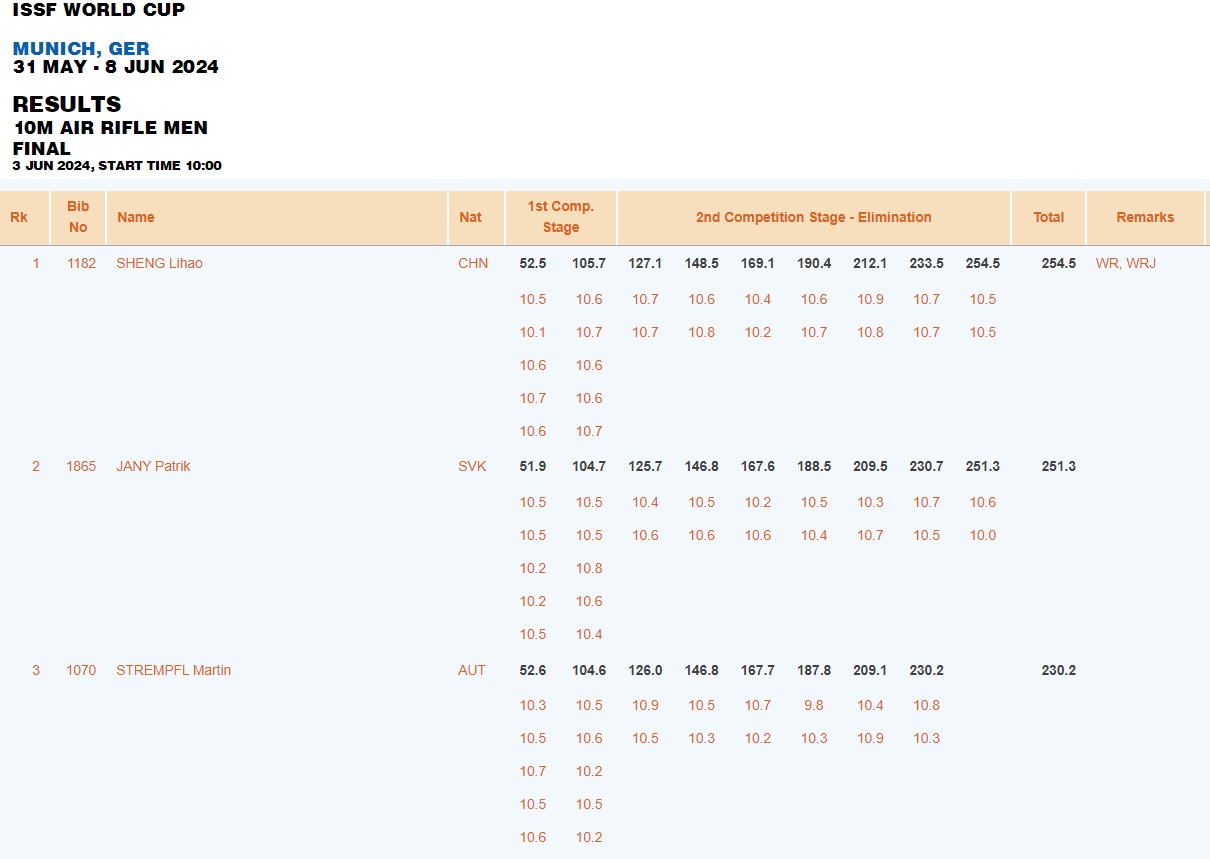
Task: Select the Total column header
Action: tap(1049, 217)
